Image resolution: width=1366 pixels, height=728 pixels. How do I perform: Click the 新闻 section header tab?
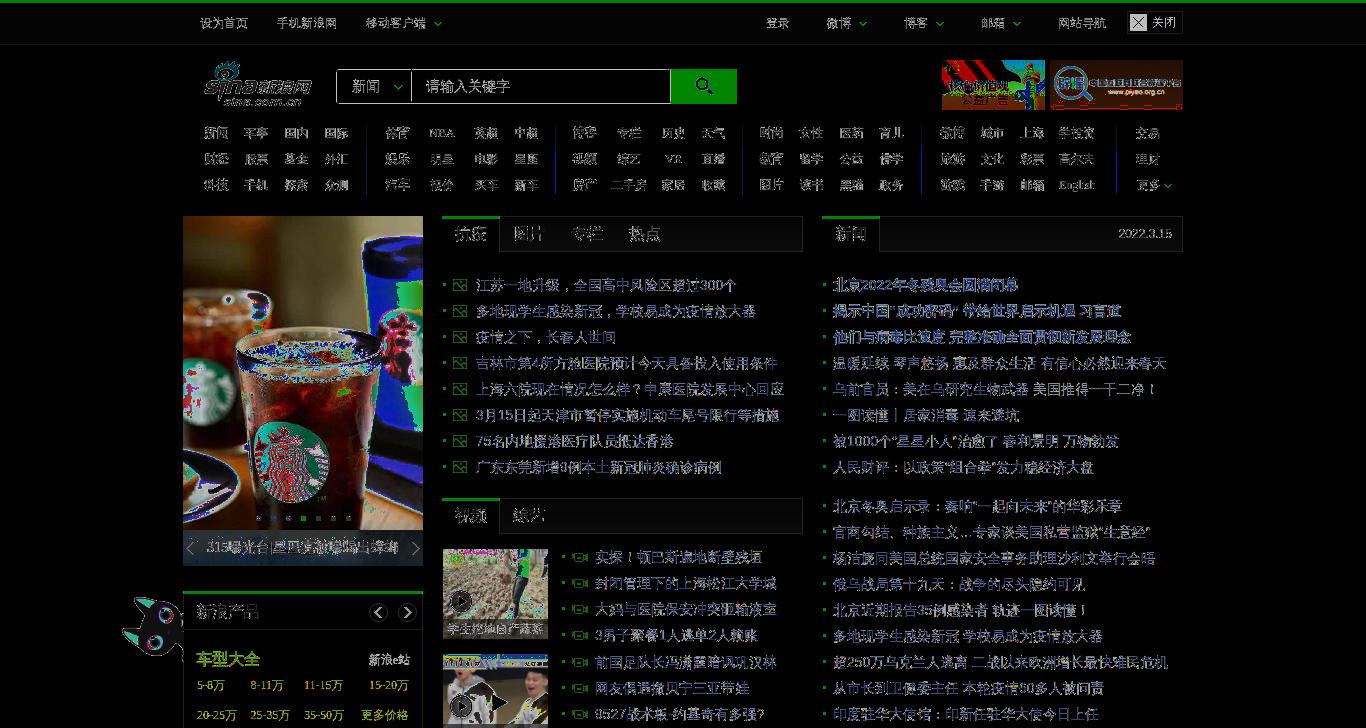pyautogui.click(x=851, y=234)
